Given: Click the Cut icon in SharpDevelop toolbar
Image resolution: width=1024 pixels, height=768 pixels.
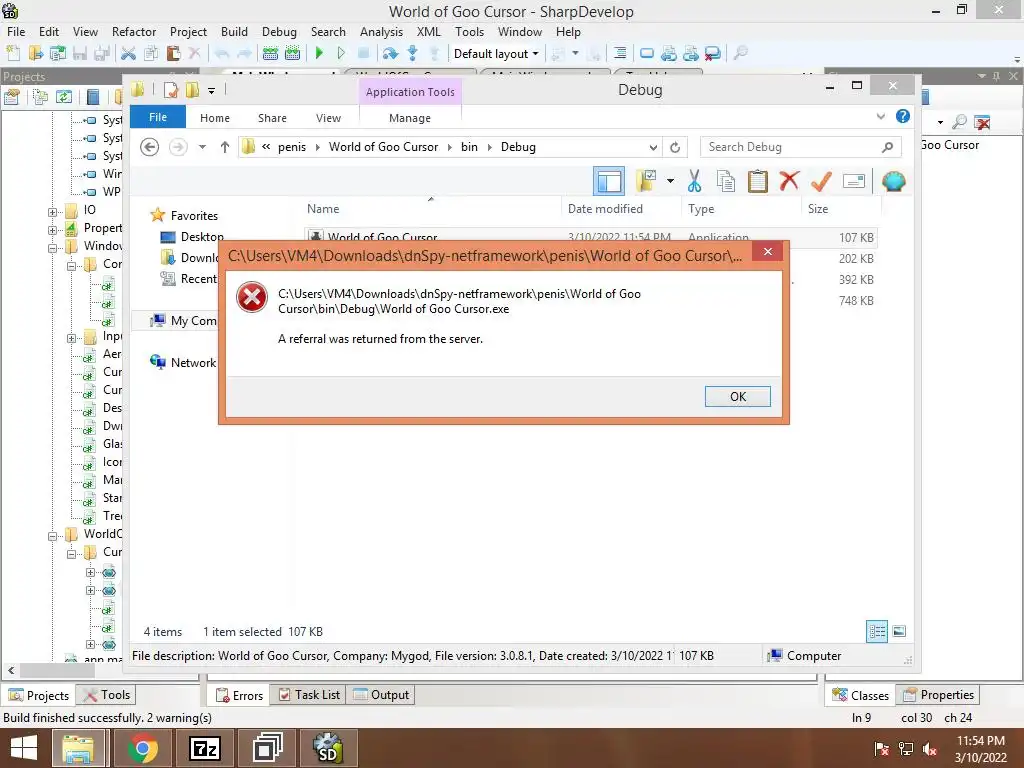Looking at the screenshot, I should point(128,53).
